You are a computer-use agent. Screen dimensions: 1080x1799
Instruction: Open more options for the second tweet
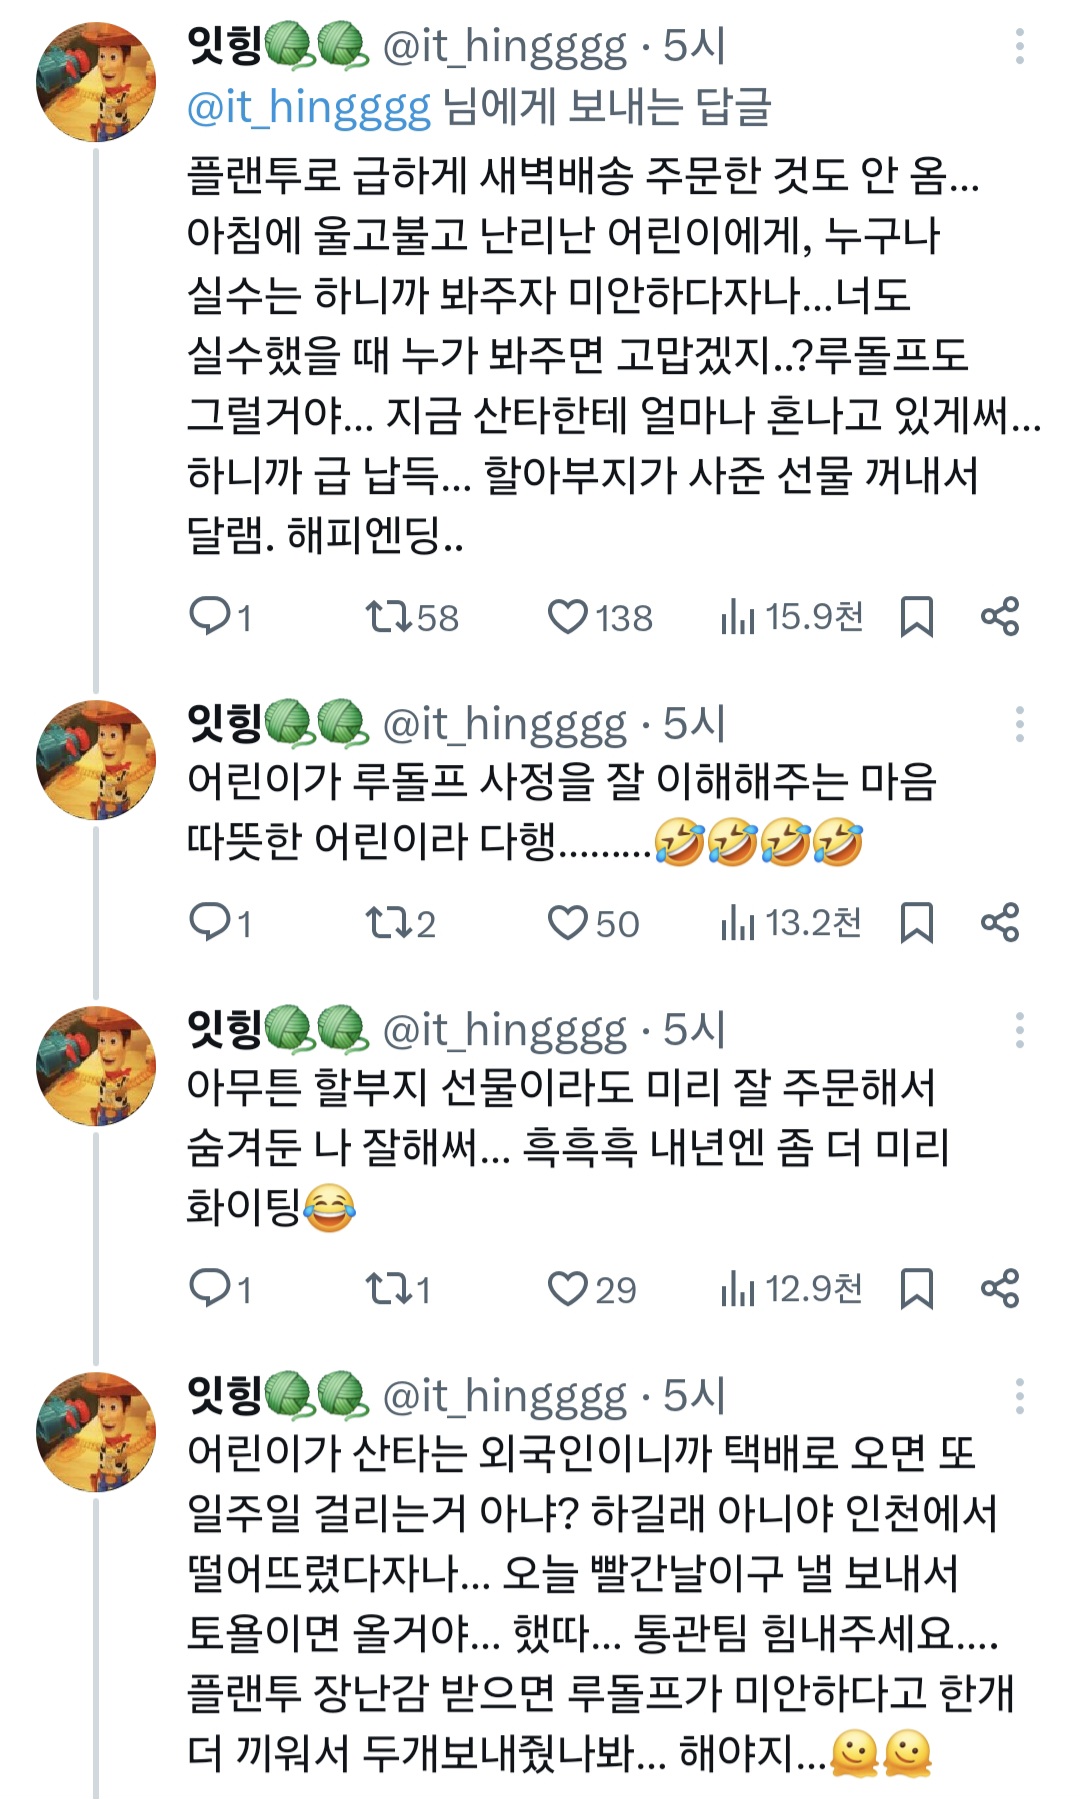tap(1019, 724)
